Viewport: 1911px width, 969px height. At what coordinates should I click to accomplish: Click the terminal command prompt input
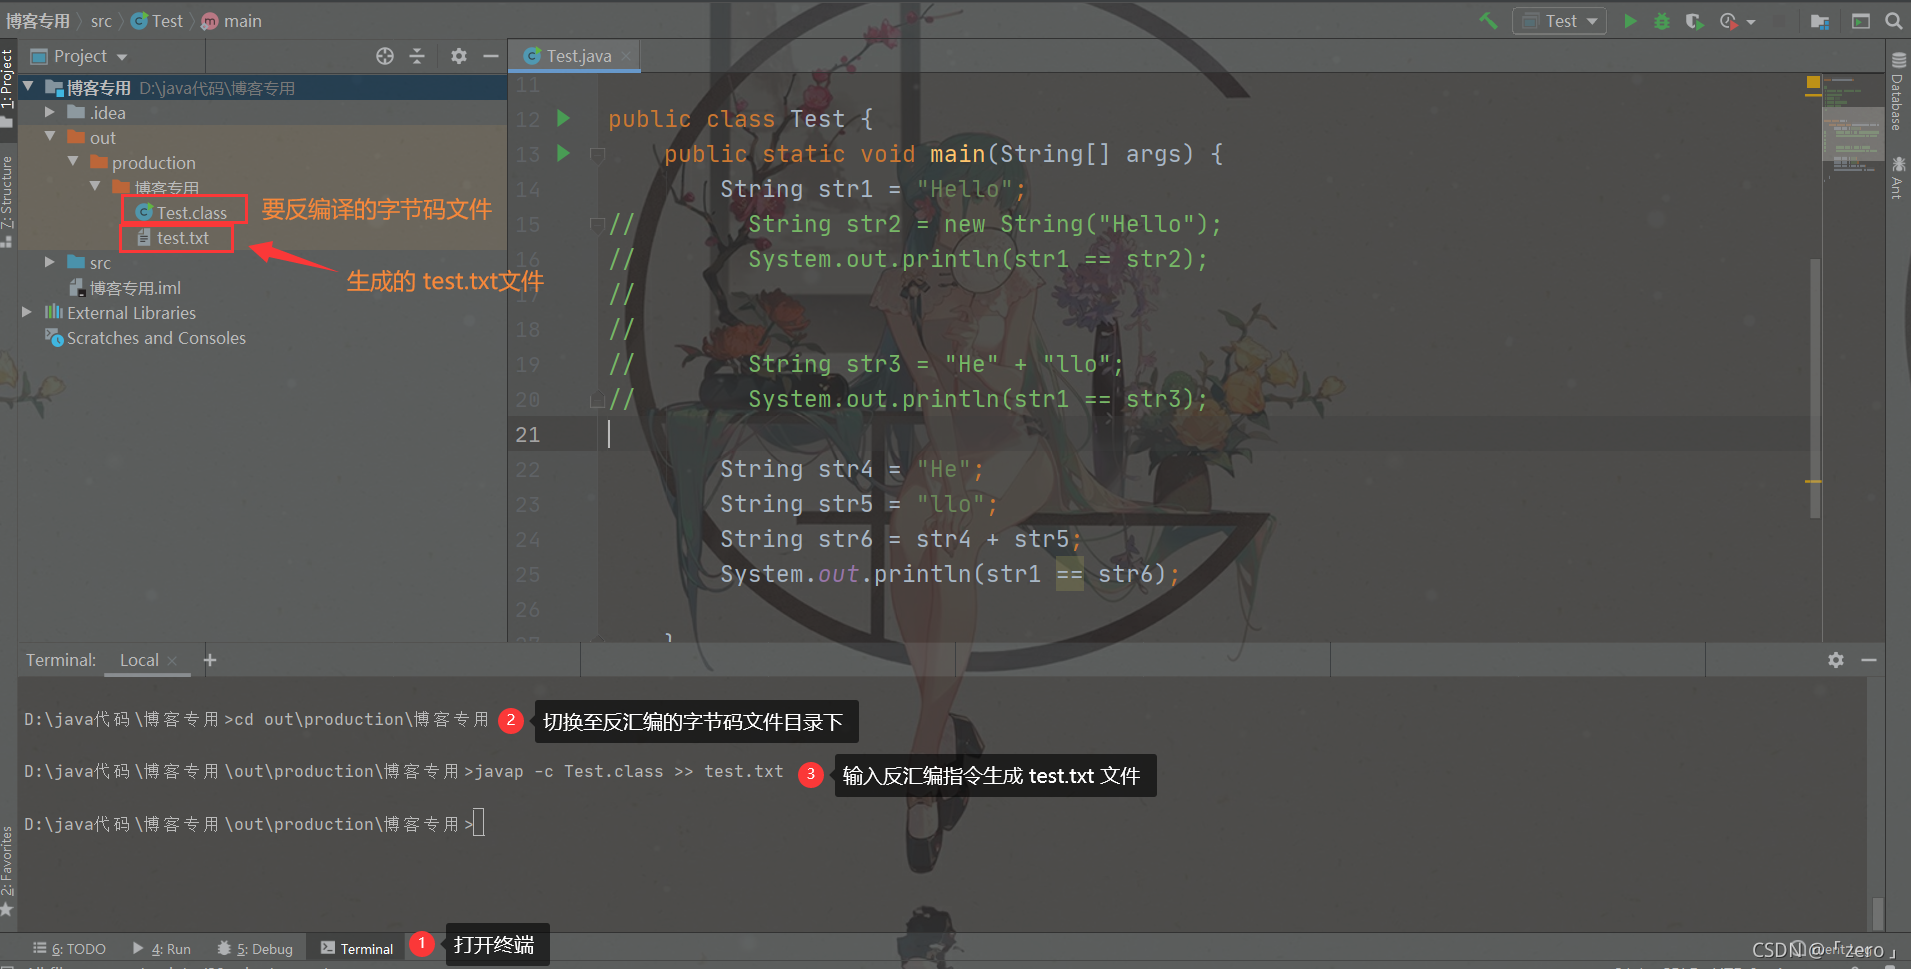coord(479,823)
